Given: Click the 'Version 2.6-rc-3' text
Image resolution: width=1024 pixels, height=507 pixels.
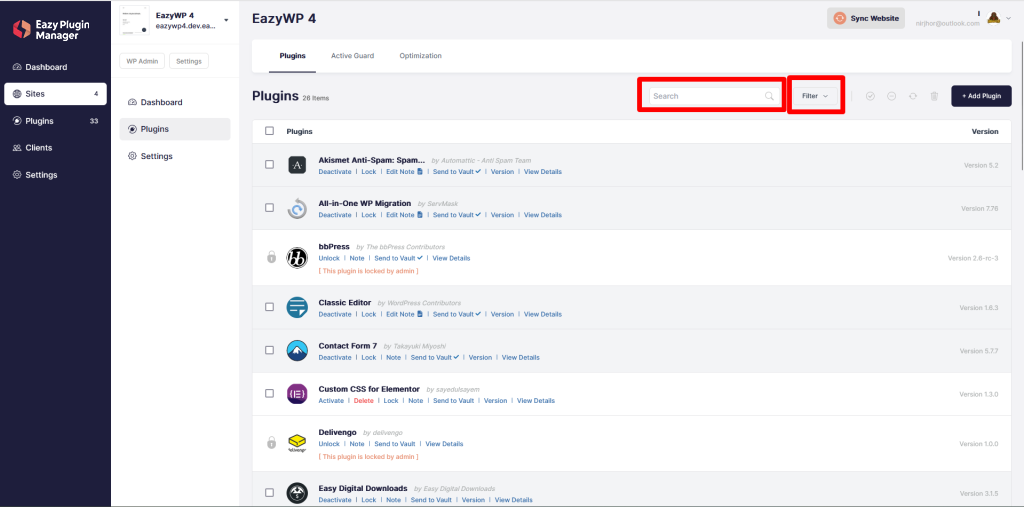Looking at the screenshot, I should tap(973, 258).
